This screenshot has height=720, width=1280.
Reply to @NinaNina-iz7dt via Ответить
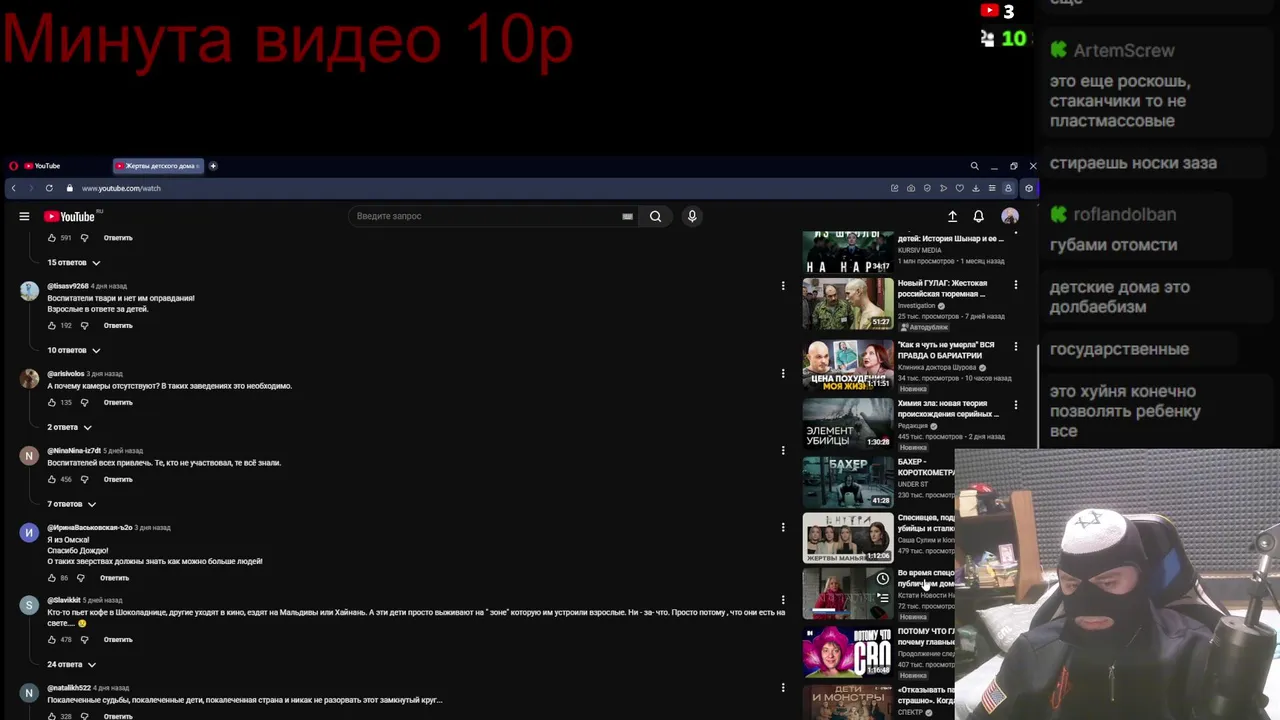pyautogui.click(x=118, y=479)
